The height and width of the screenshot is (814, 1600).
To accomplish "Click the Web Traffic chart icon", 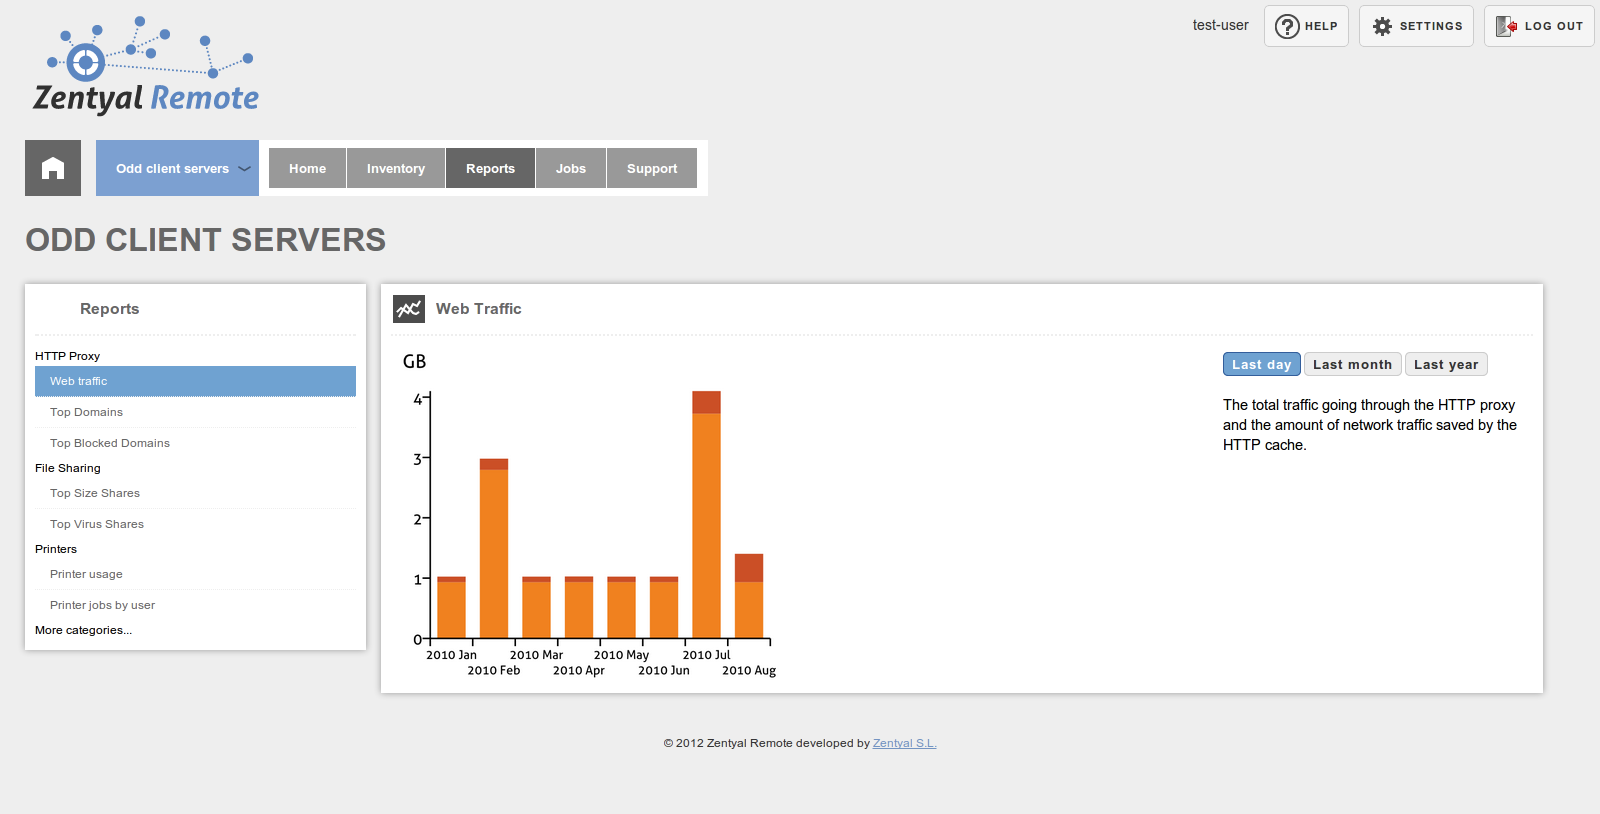I will pos(409,309).
